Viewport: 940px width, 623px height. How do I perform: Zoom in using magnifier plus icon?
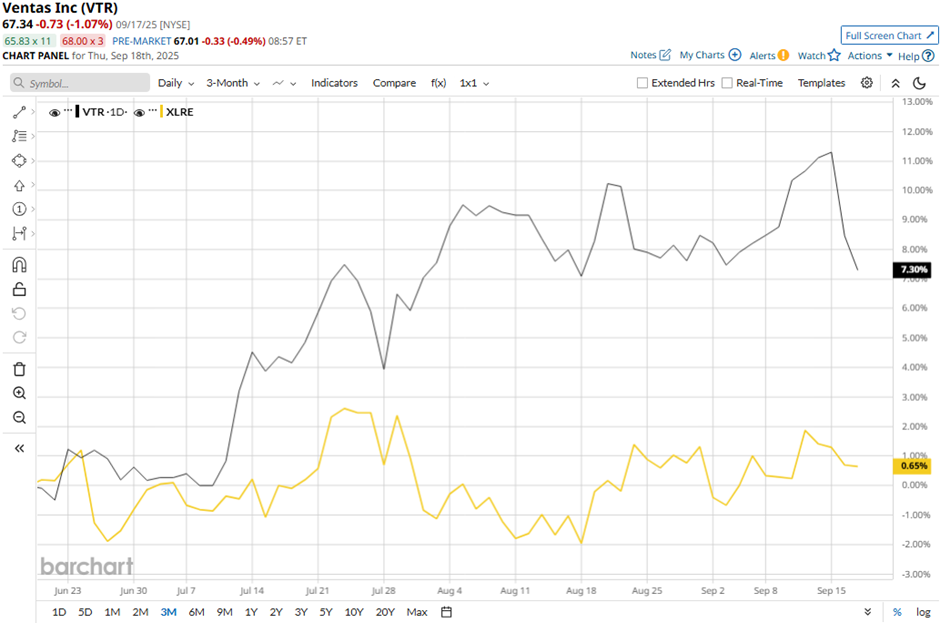[19, 393]
